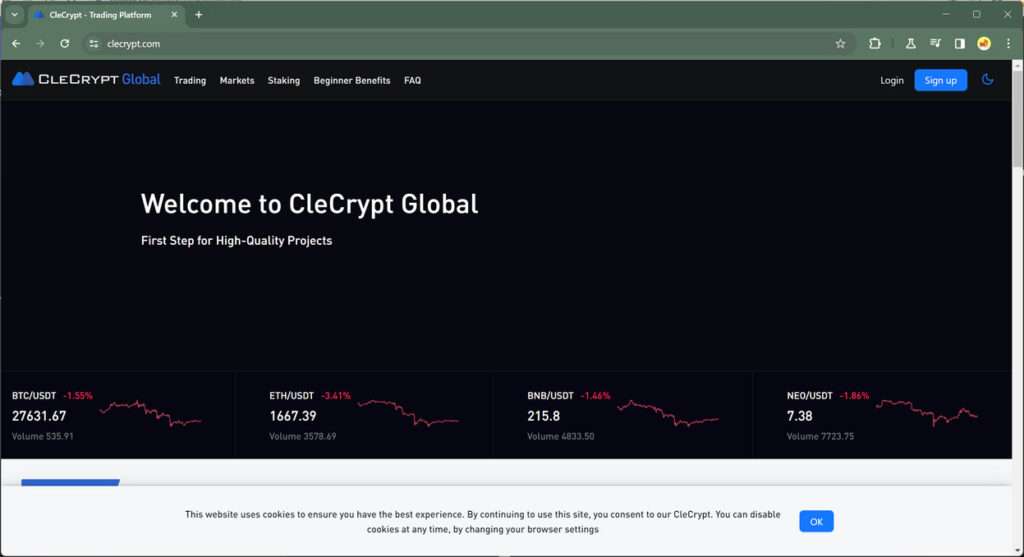The width and height of the screenshot is (1024, 557).
Task: Accept cookies with the OK button
Action: pos(816,521)
